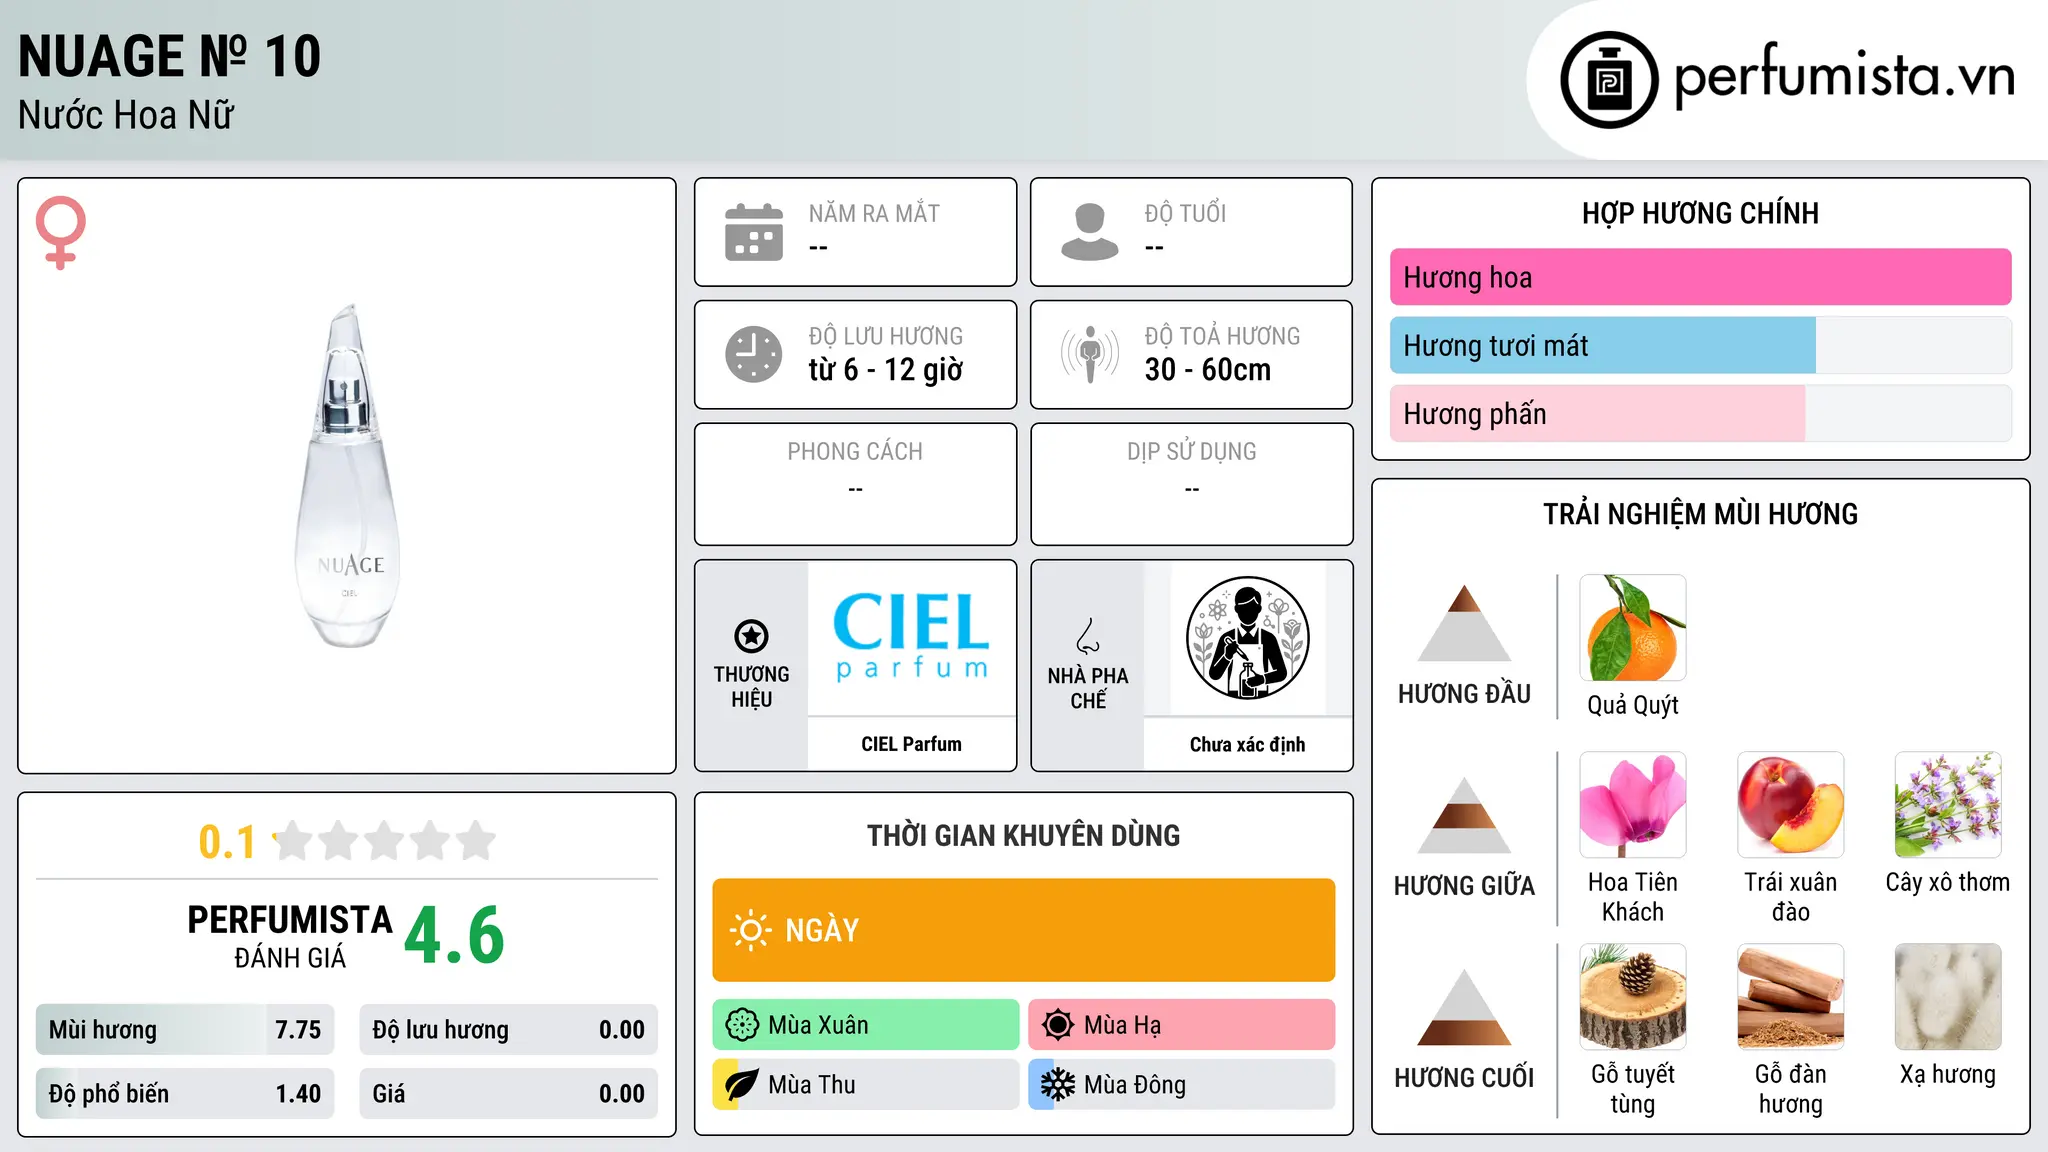Click the sillage value 30 - 60cm
The image size is (2048, 1152).
pyautogui.click(x=1208, y=370)
